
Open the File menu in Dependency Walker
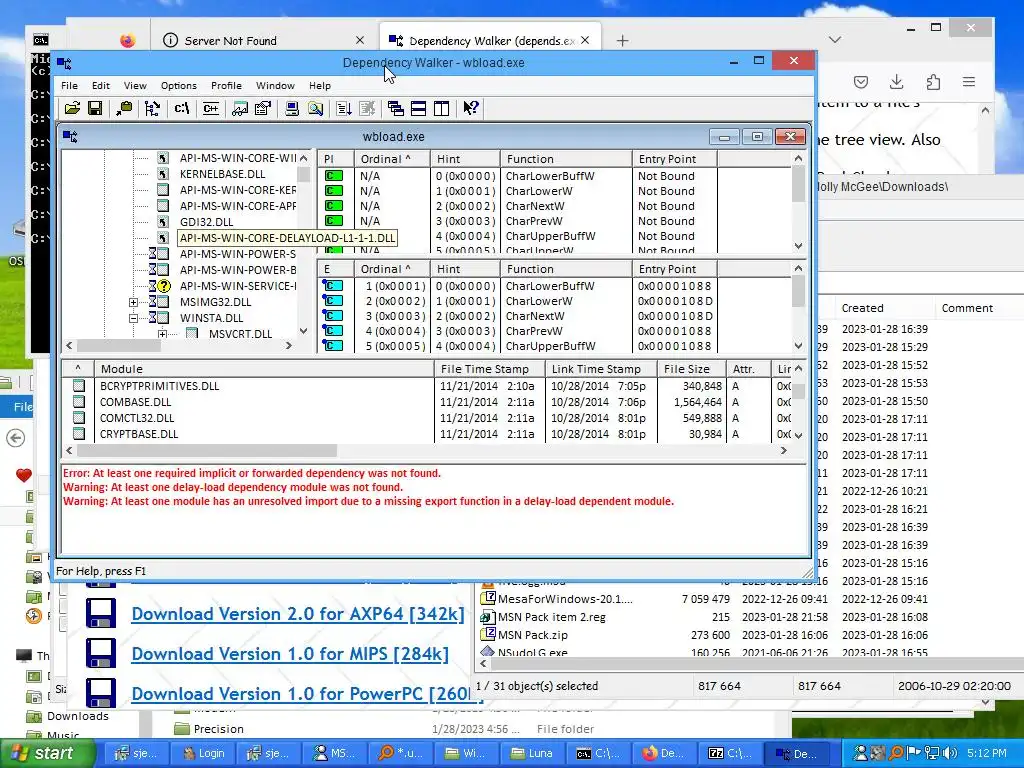(x=69, y=86)
